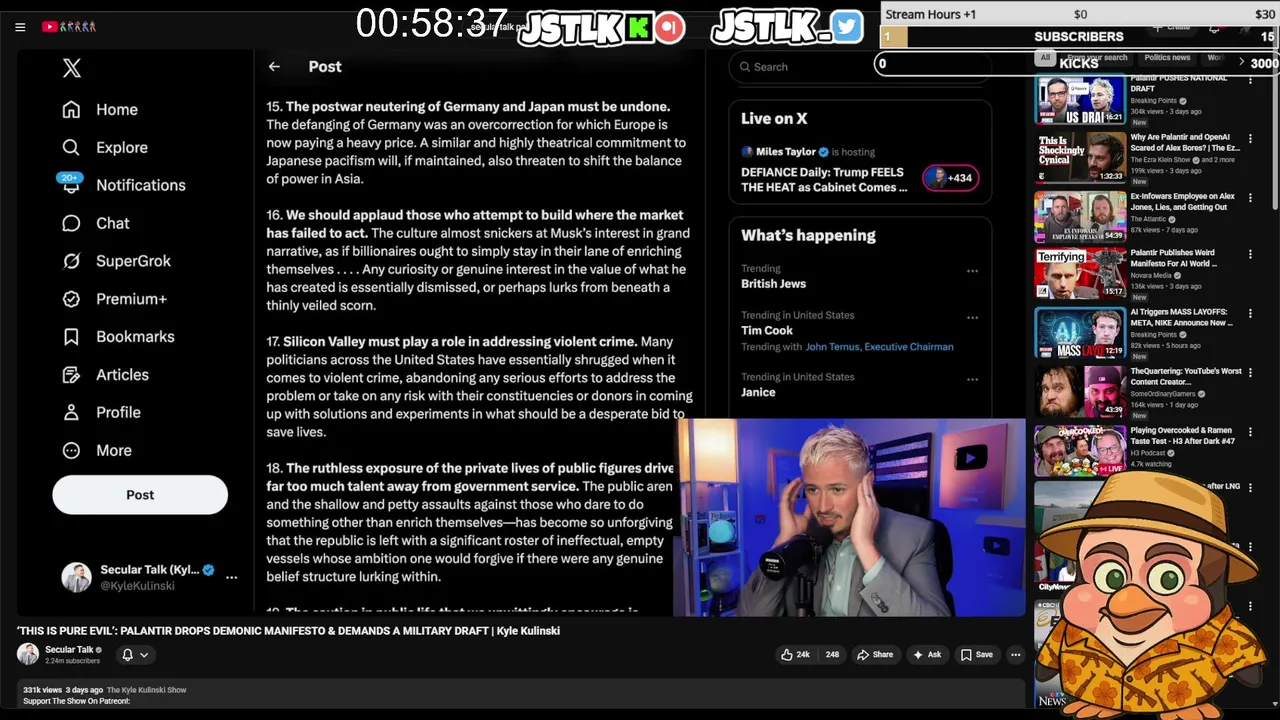Go back using Post arrow
The image size is (1280, 720).
pyautogui.click(x=274, y=67)
